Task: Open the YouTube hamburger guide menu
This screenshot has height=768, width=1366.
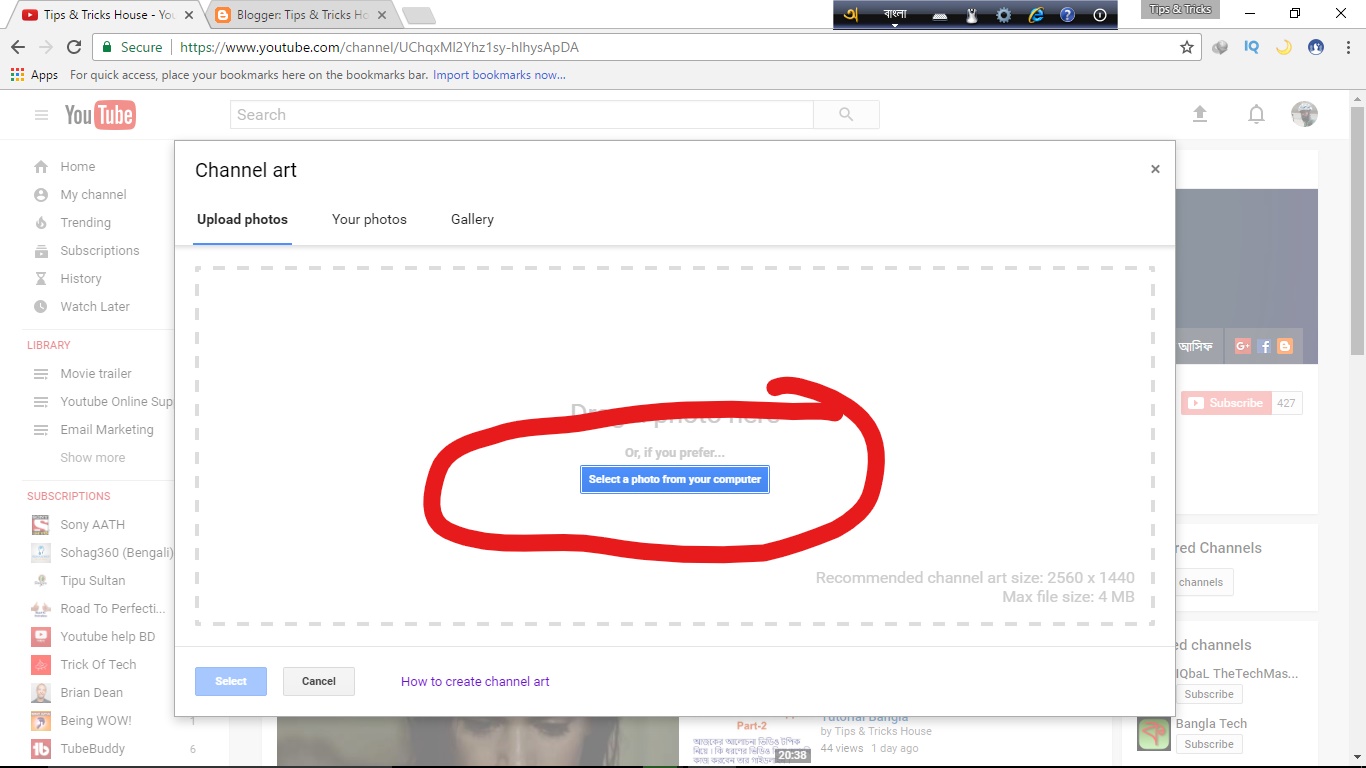Action: pos(41,115)
